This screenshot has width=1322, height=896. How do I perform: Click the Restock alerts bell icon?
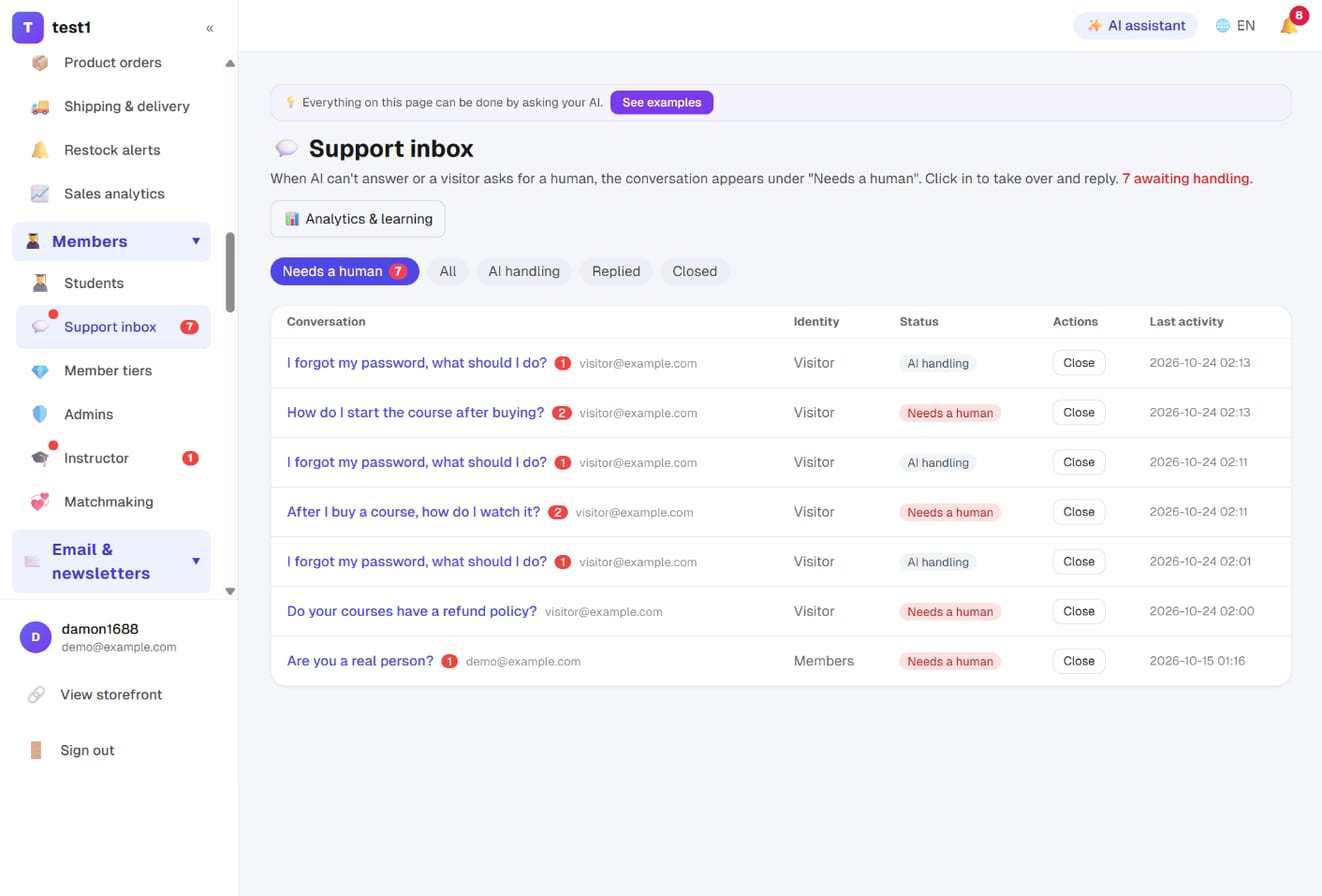(x=40, y=150)
